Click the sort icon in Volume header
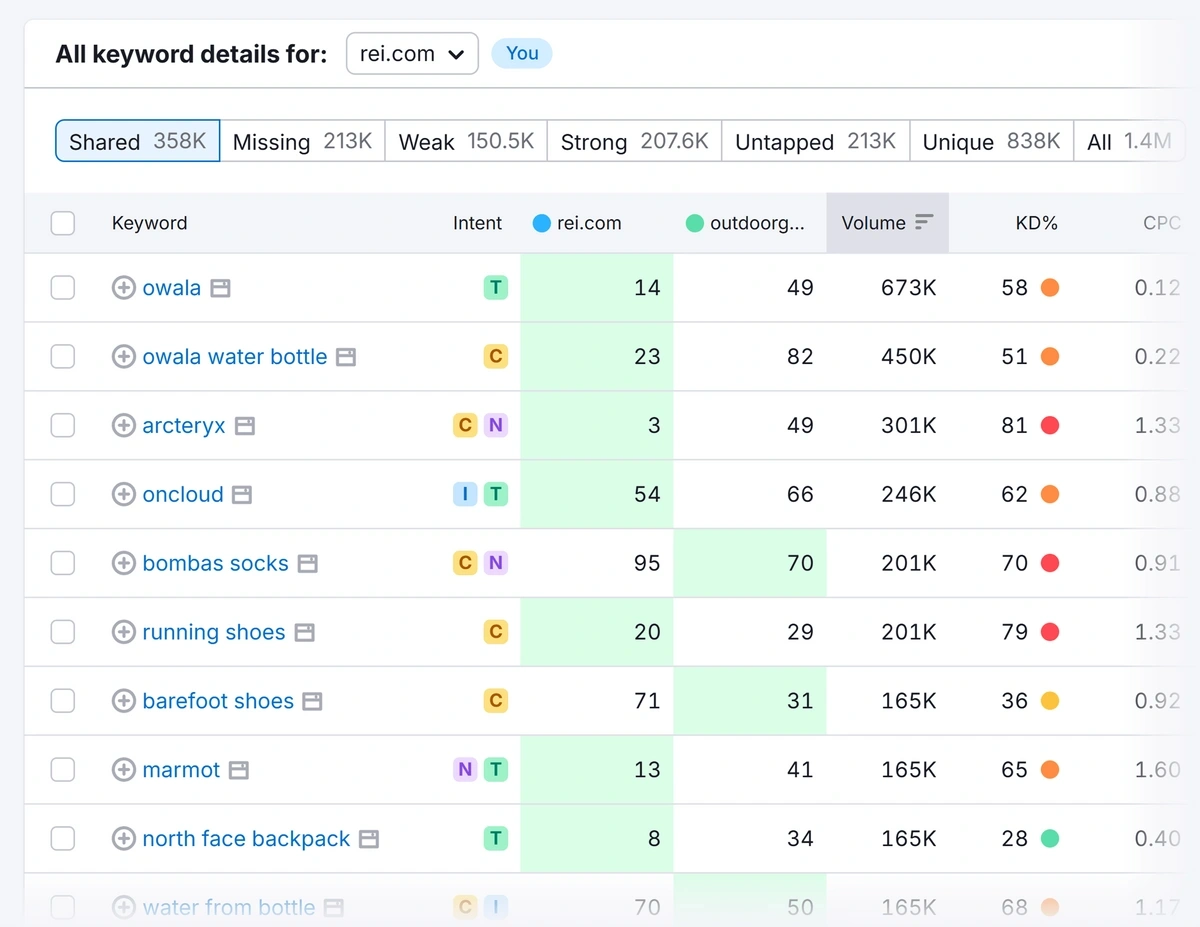 click(924, 222)
